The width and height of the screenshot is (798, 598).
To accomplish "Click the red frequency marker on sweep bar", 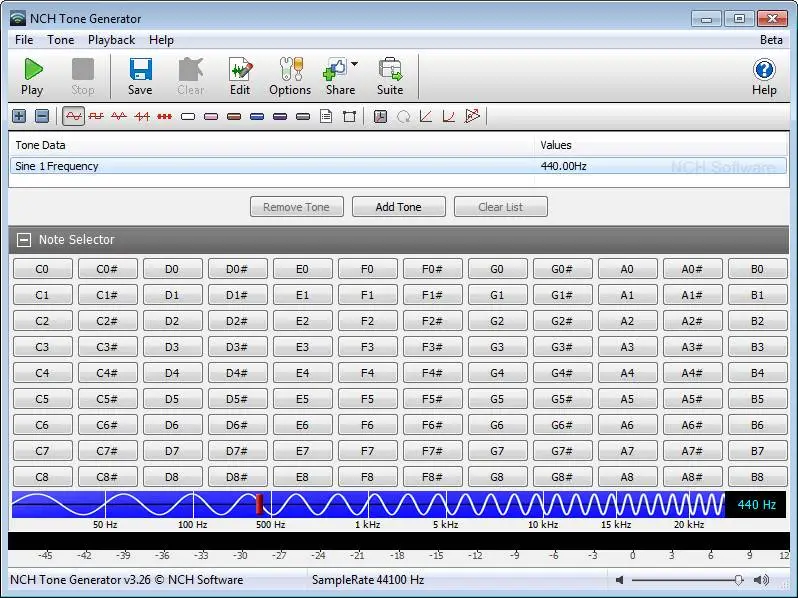I will point(259,504).
